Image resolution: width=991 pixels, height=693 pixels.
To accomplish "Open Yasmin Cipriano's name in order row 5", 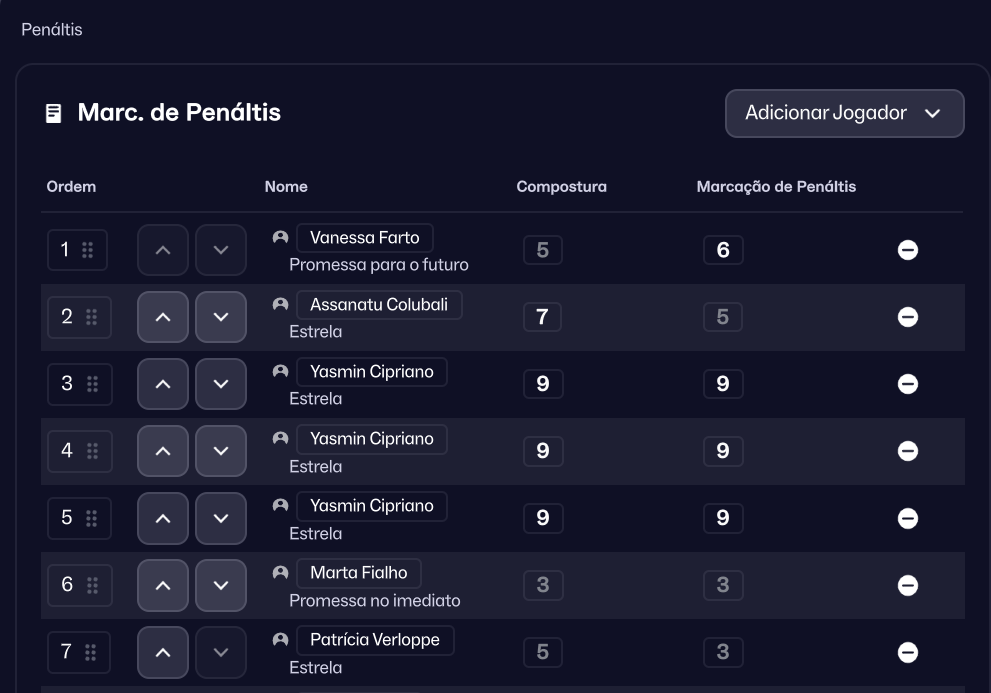I will tap(372, 506).
